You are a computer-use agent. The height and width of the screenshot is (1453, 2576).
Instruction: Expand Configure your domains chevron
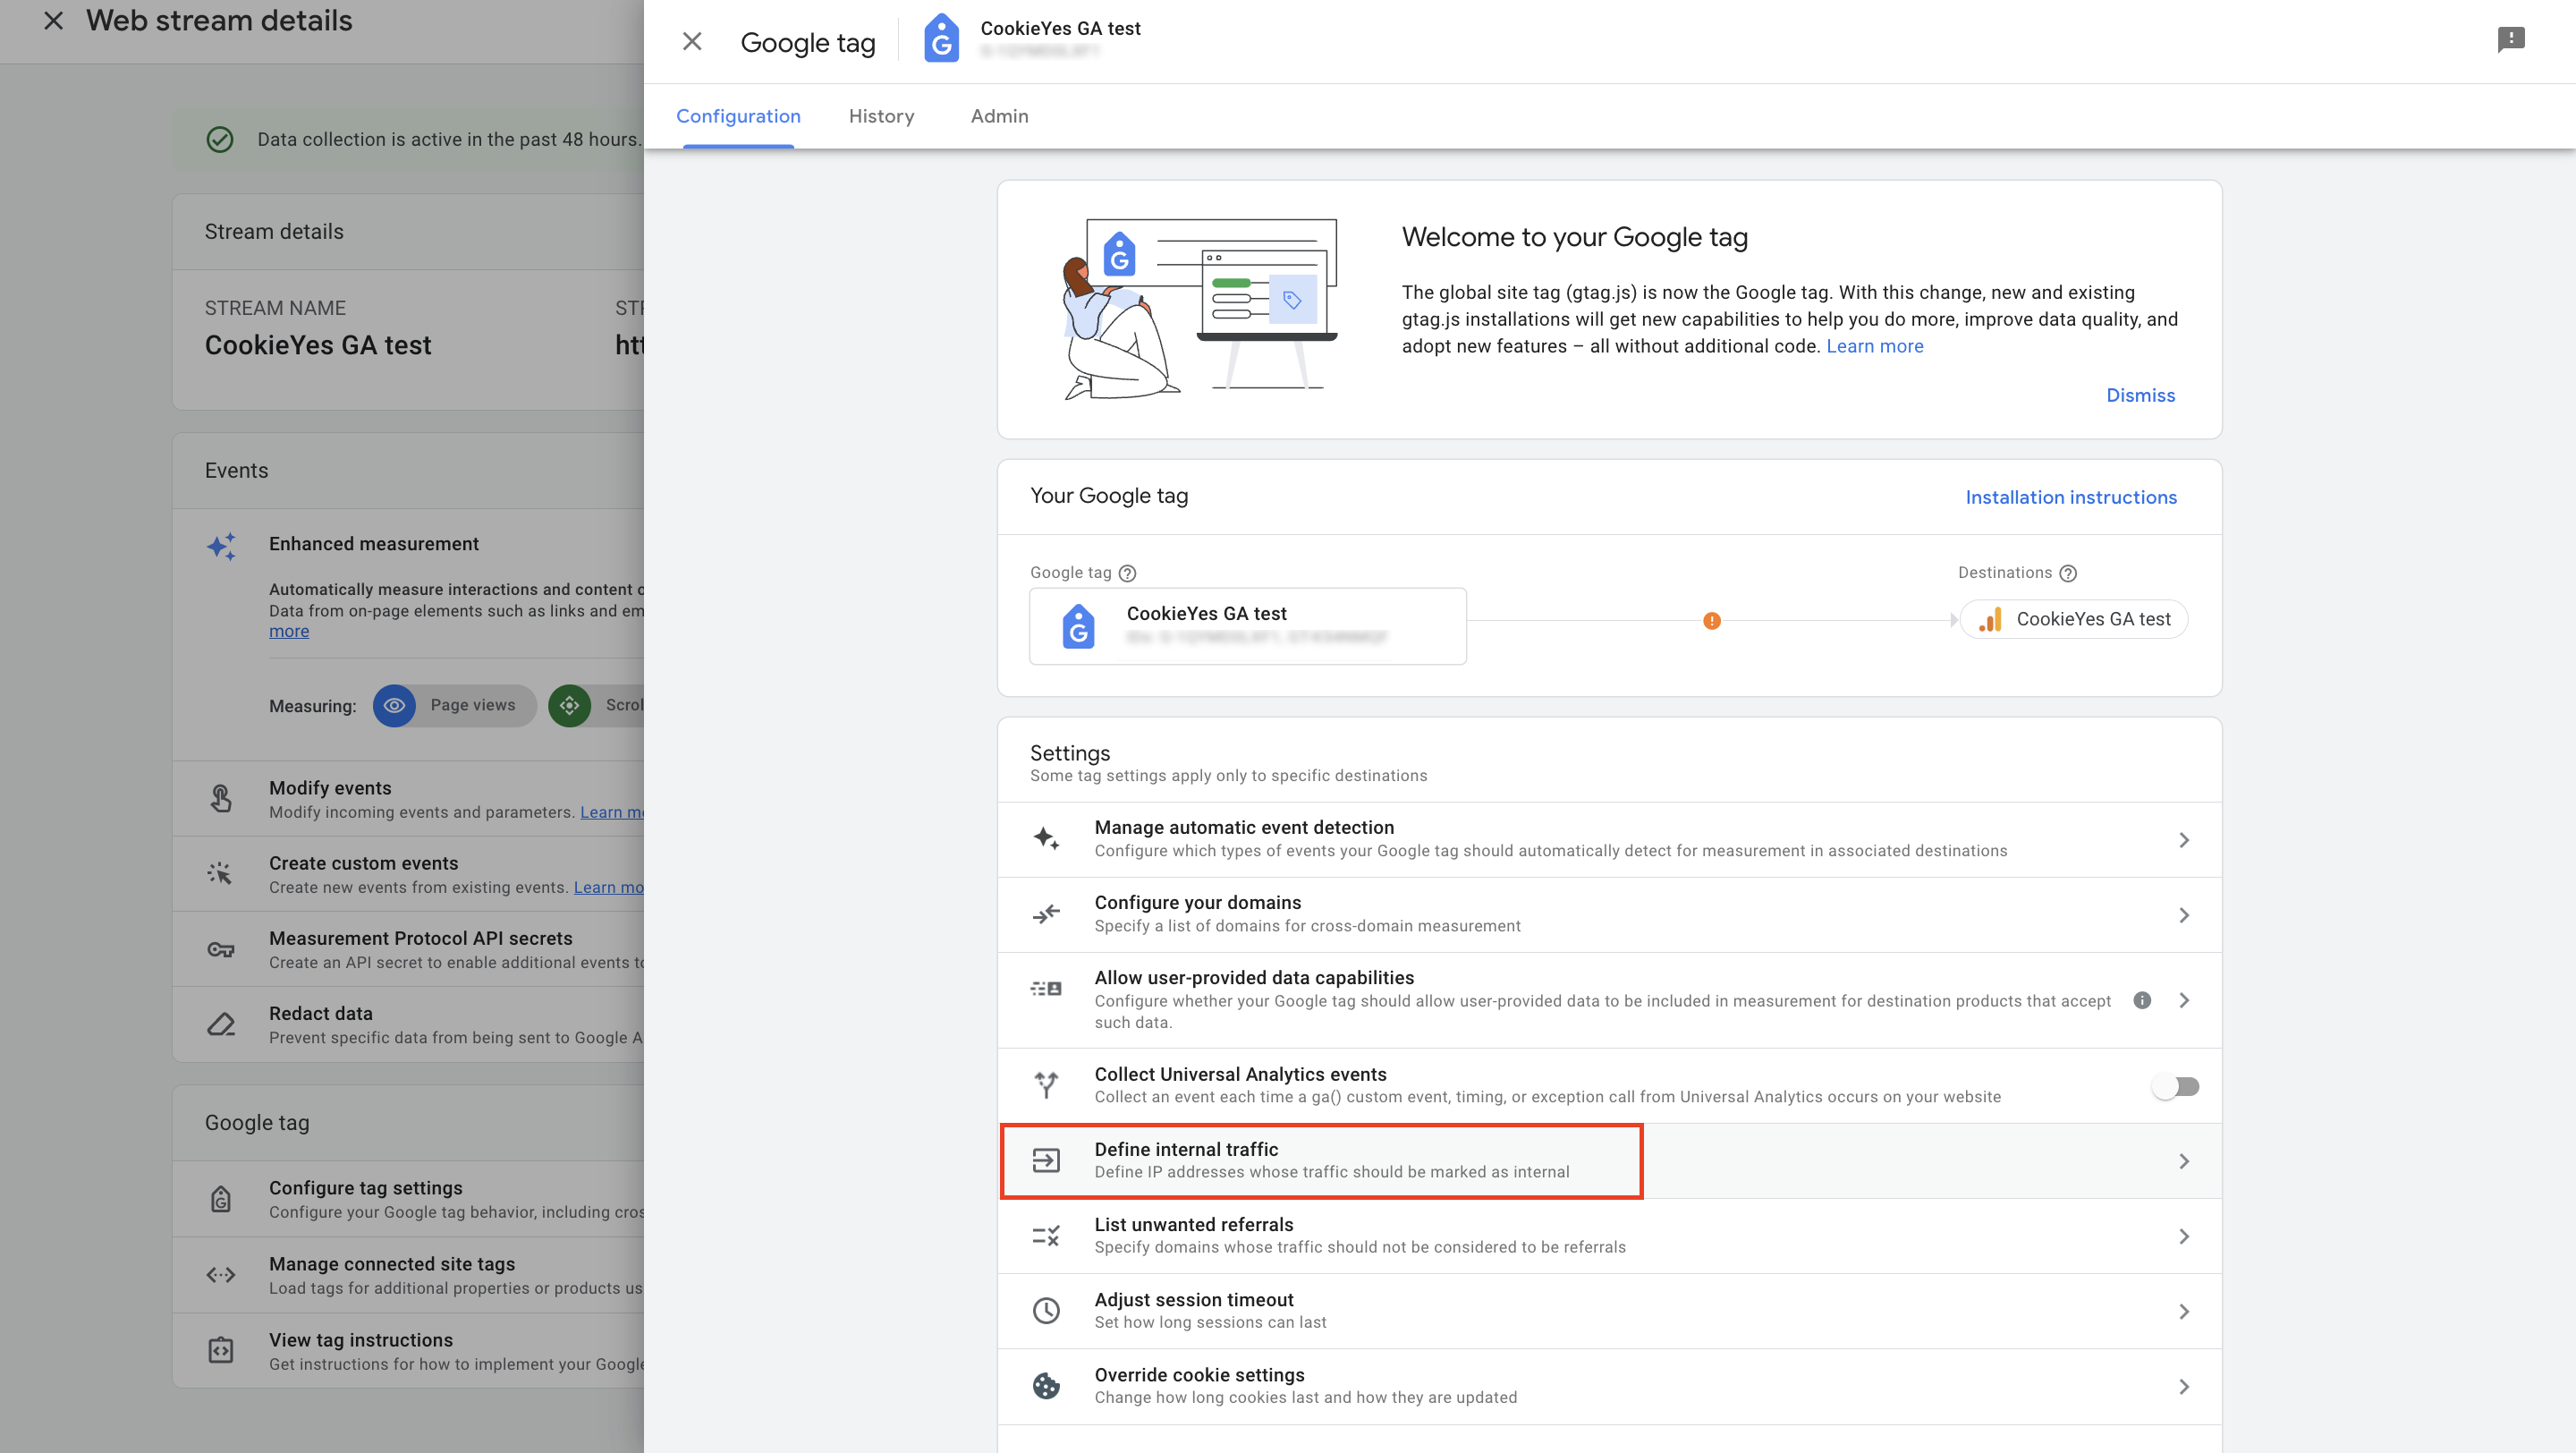click(x=2184, y=915)
